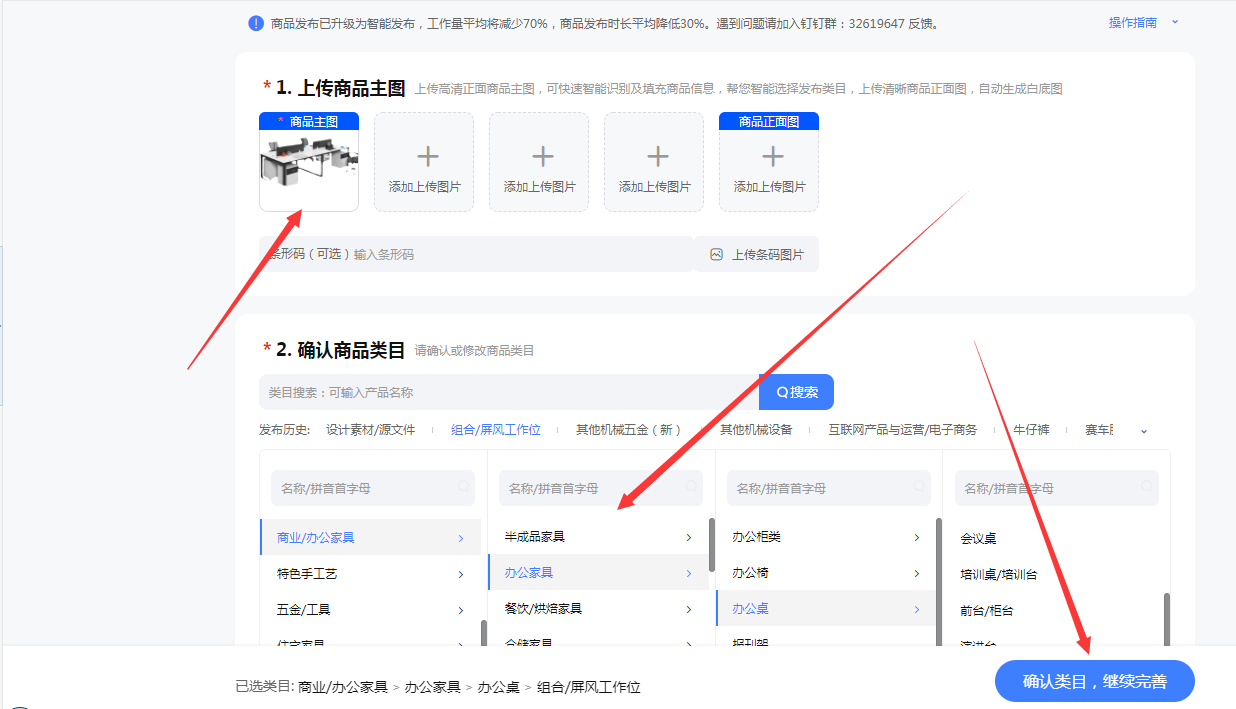This screenshot has width=1236, height=709.
Task: Click search icon in fourth column filter
Action: 1147,487
